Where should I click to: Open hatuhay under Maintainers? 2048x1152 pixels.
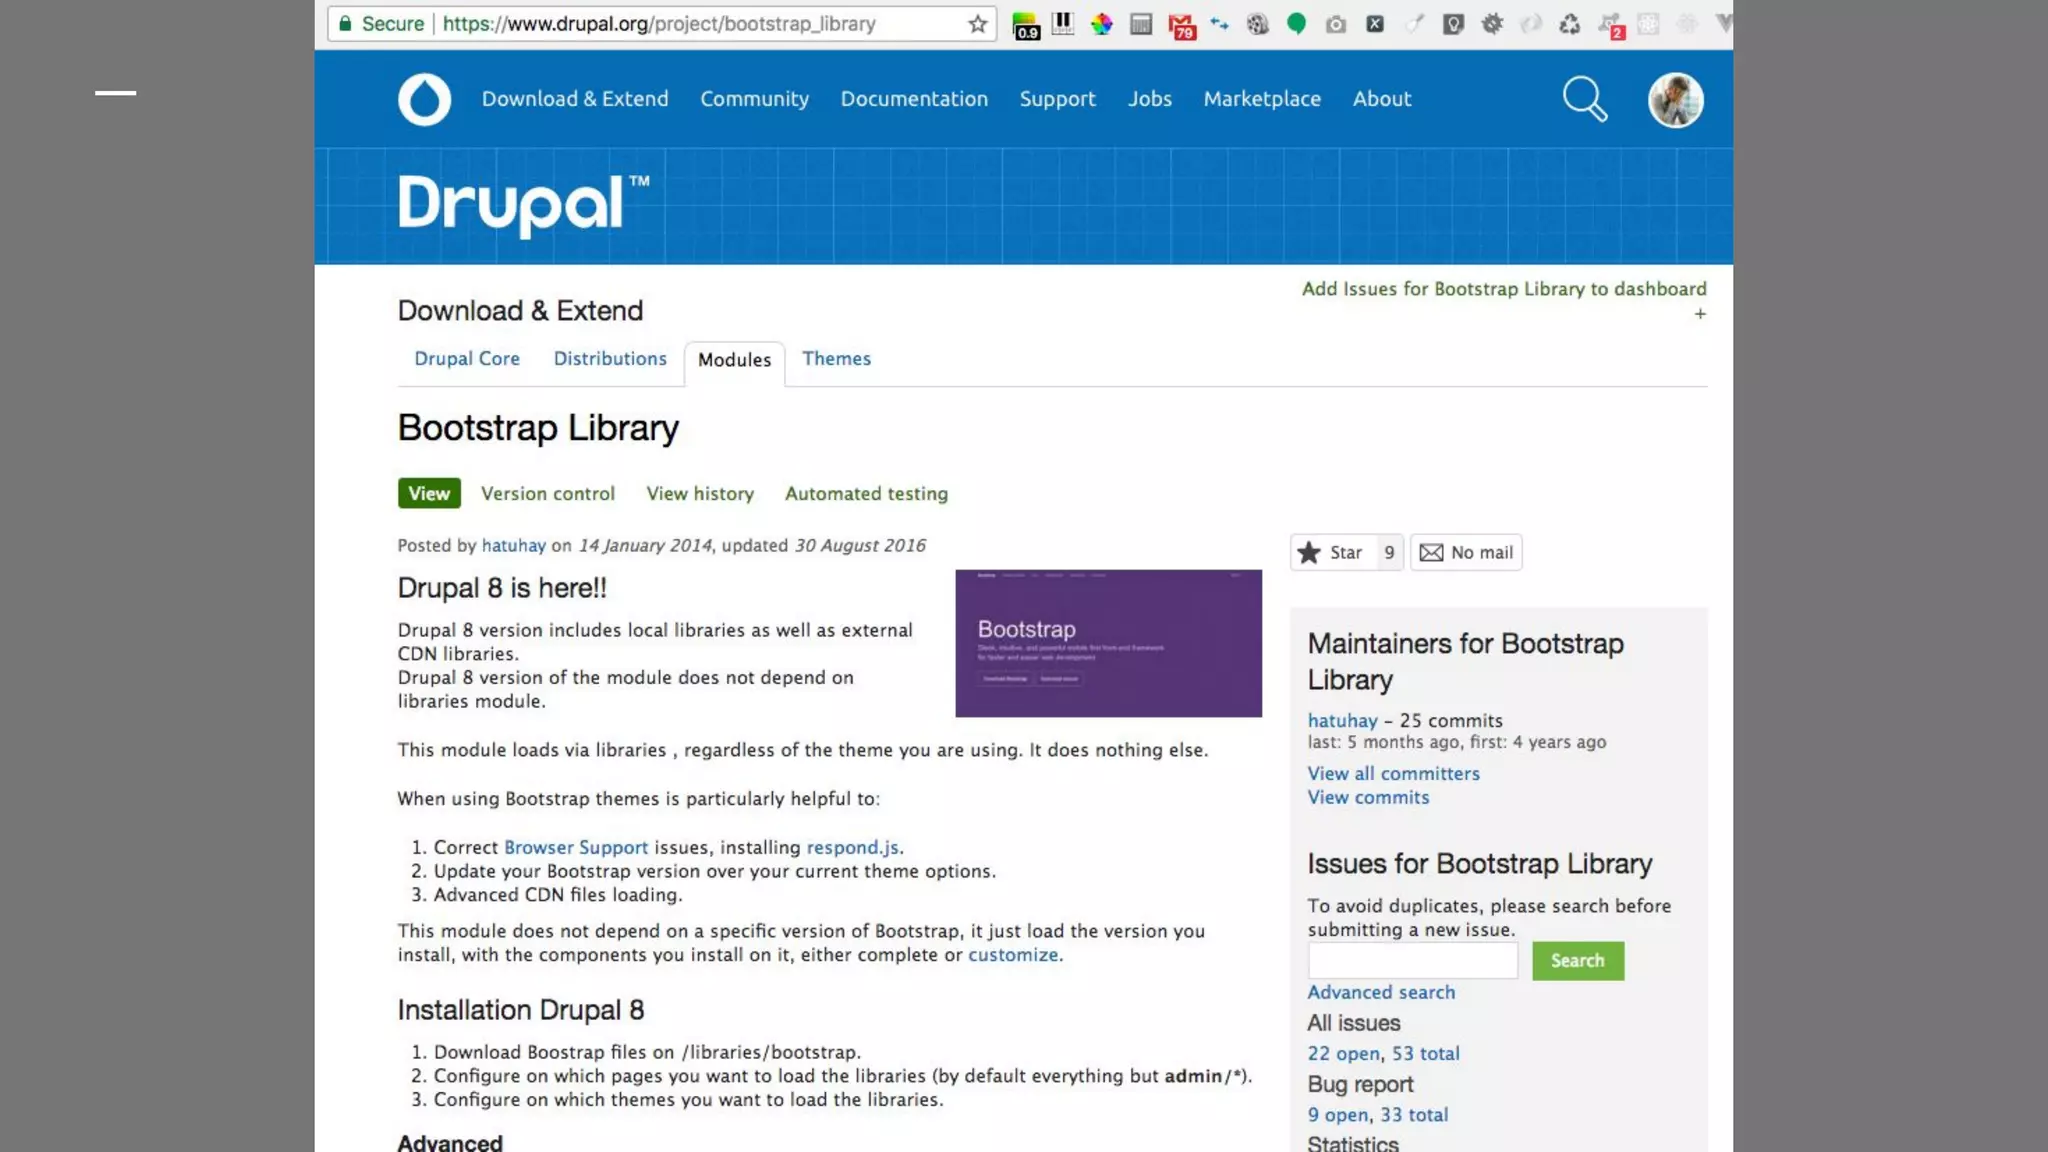tap(1342, 720)
